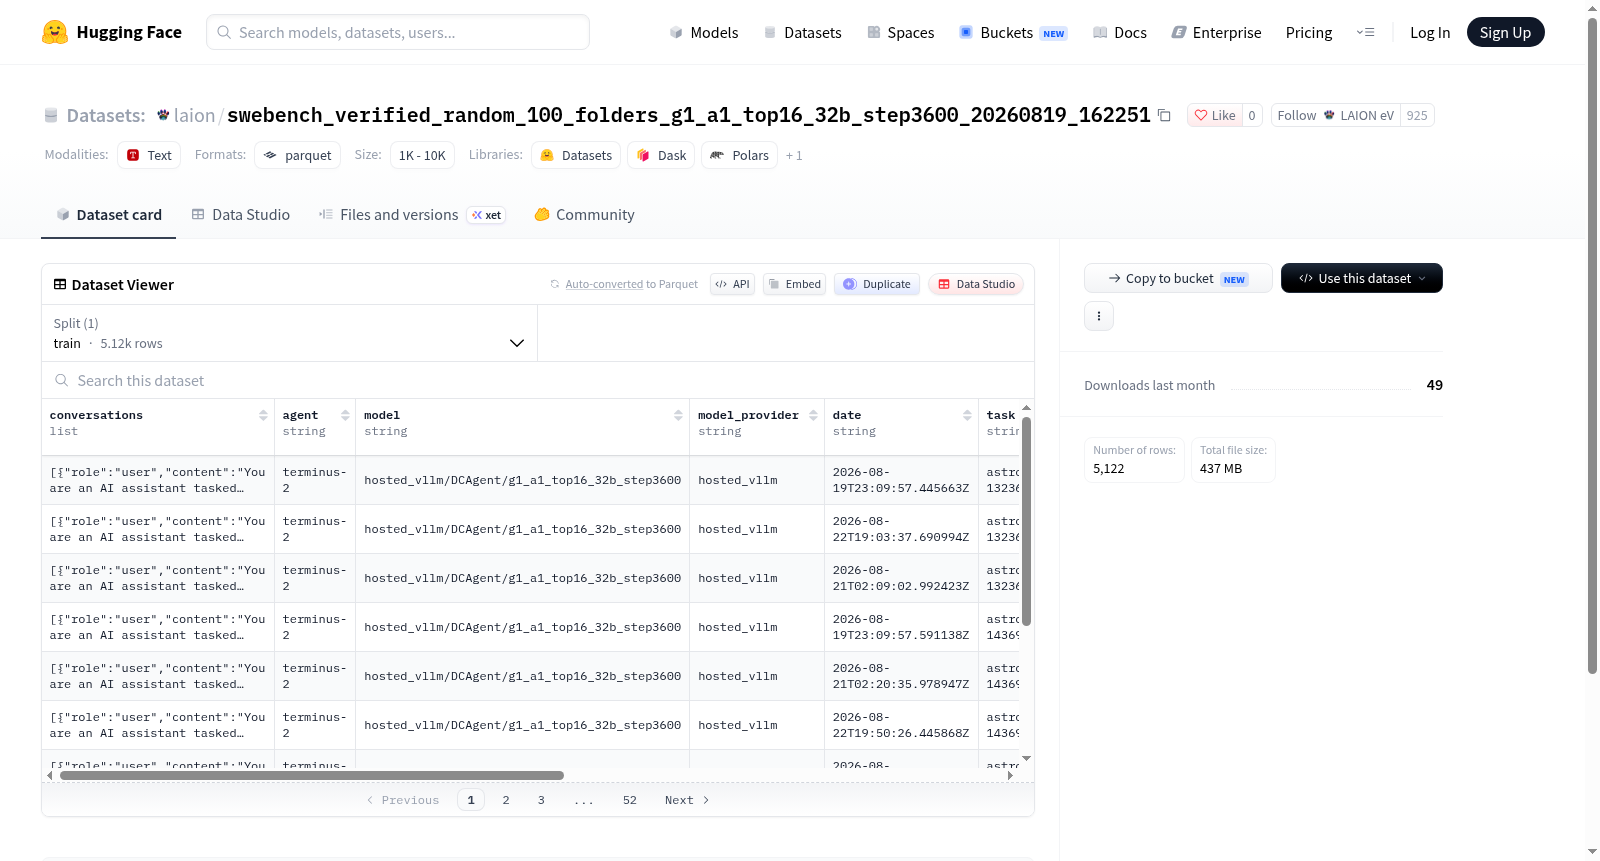Sort the model column
This screenshot has width=1600, height=861.
[678, 415]
